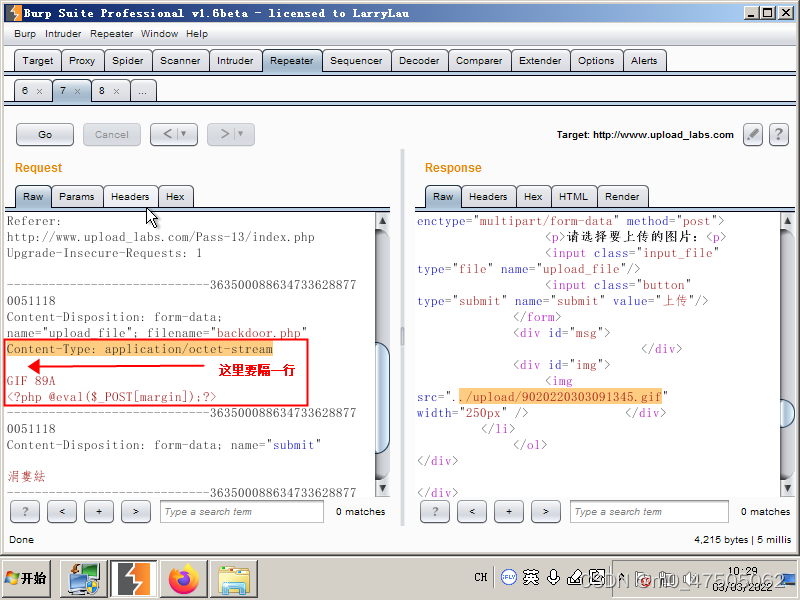800x600 pixels.
Task: Open response Hex tab
Action: (533, 196)
